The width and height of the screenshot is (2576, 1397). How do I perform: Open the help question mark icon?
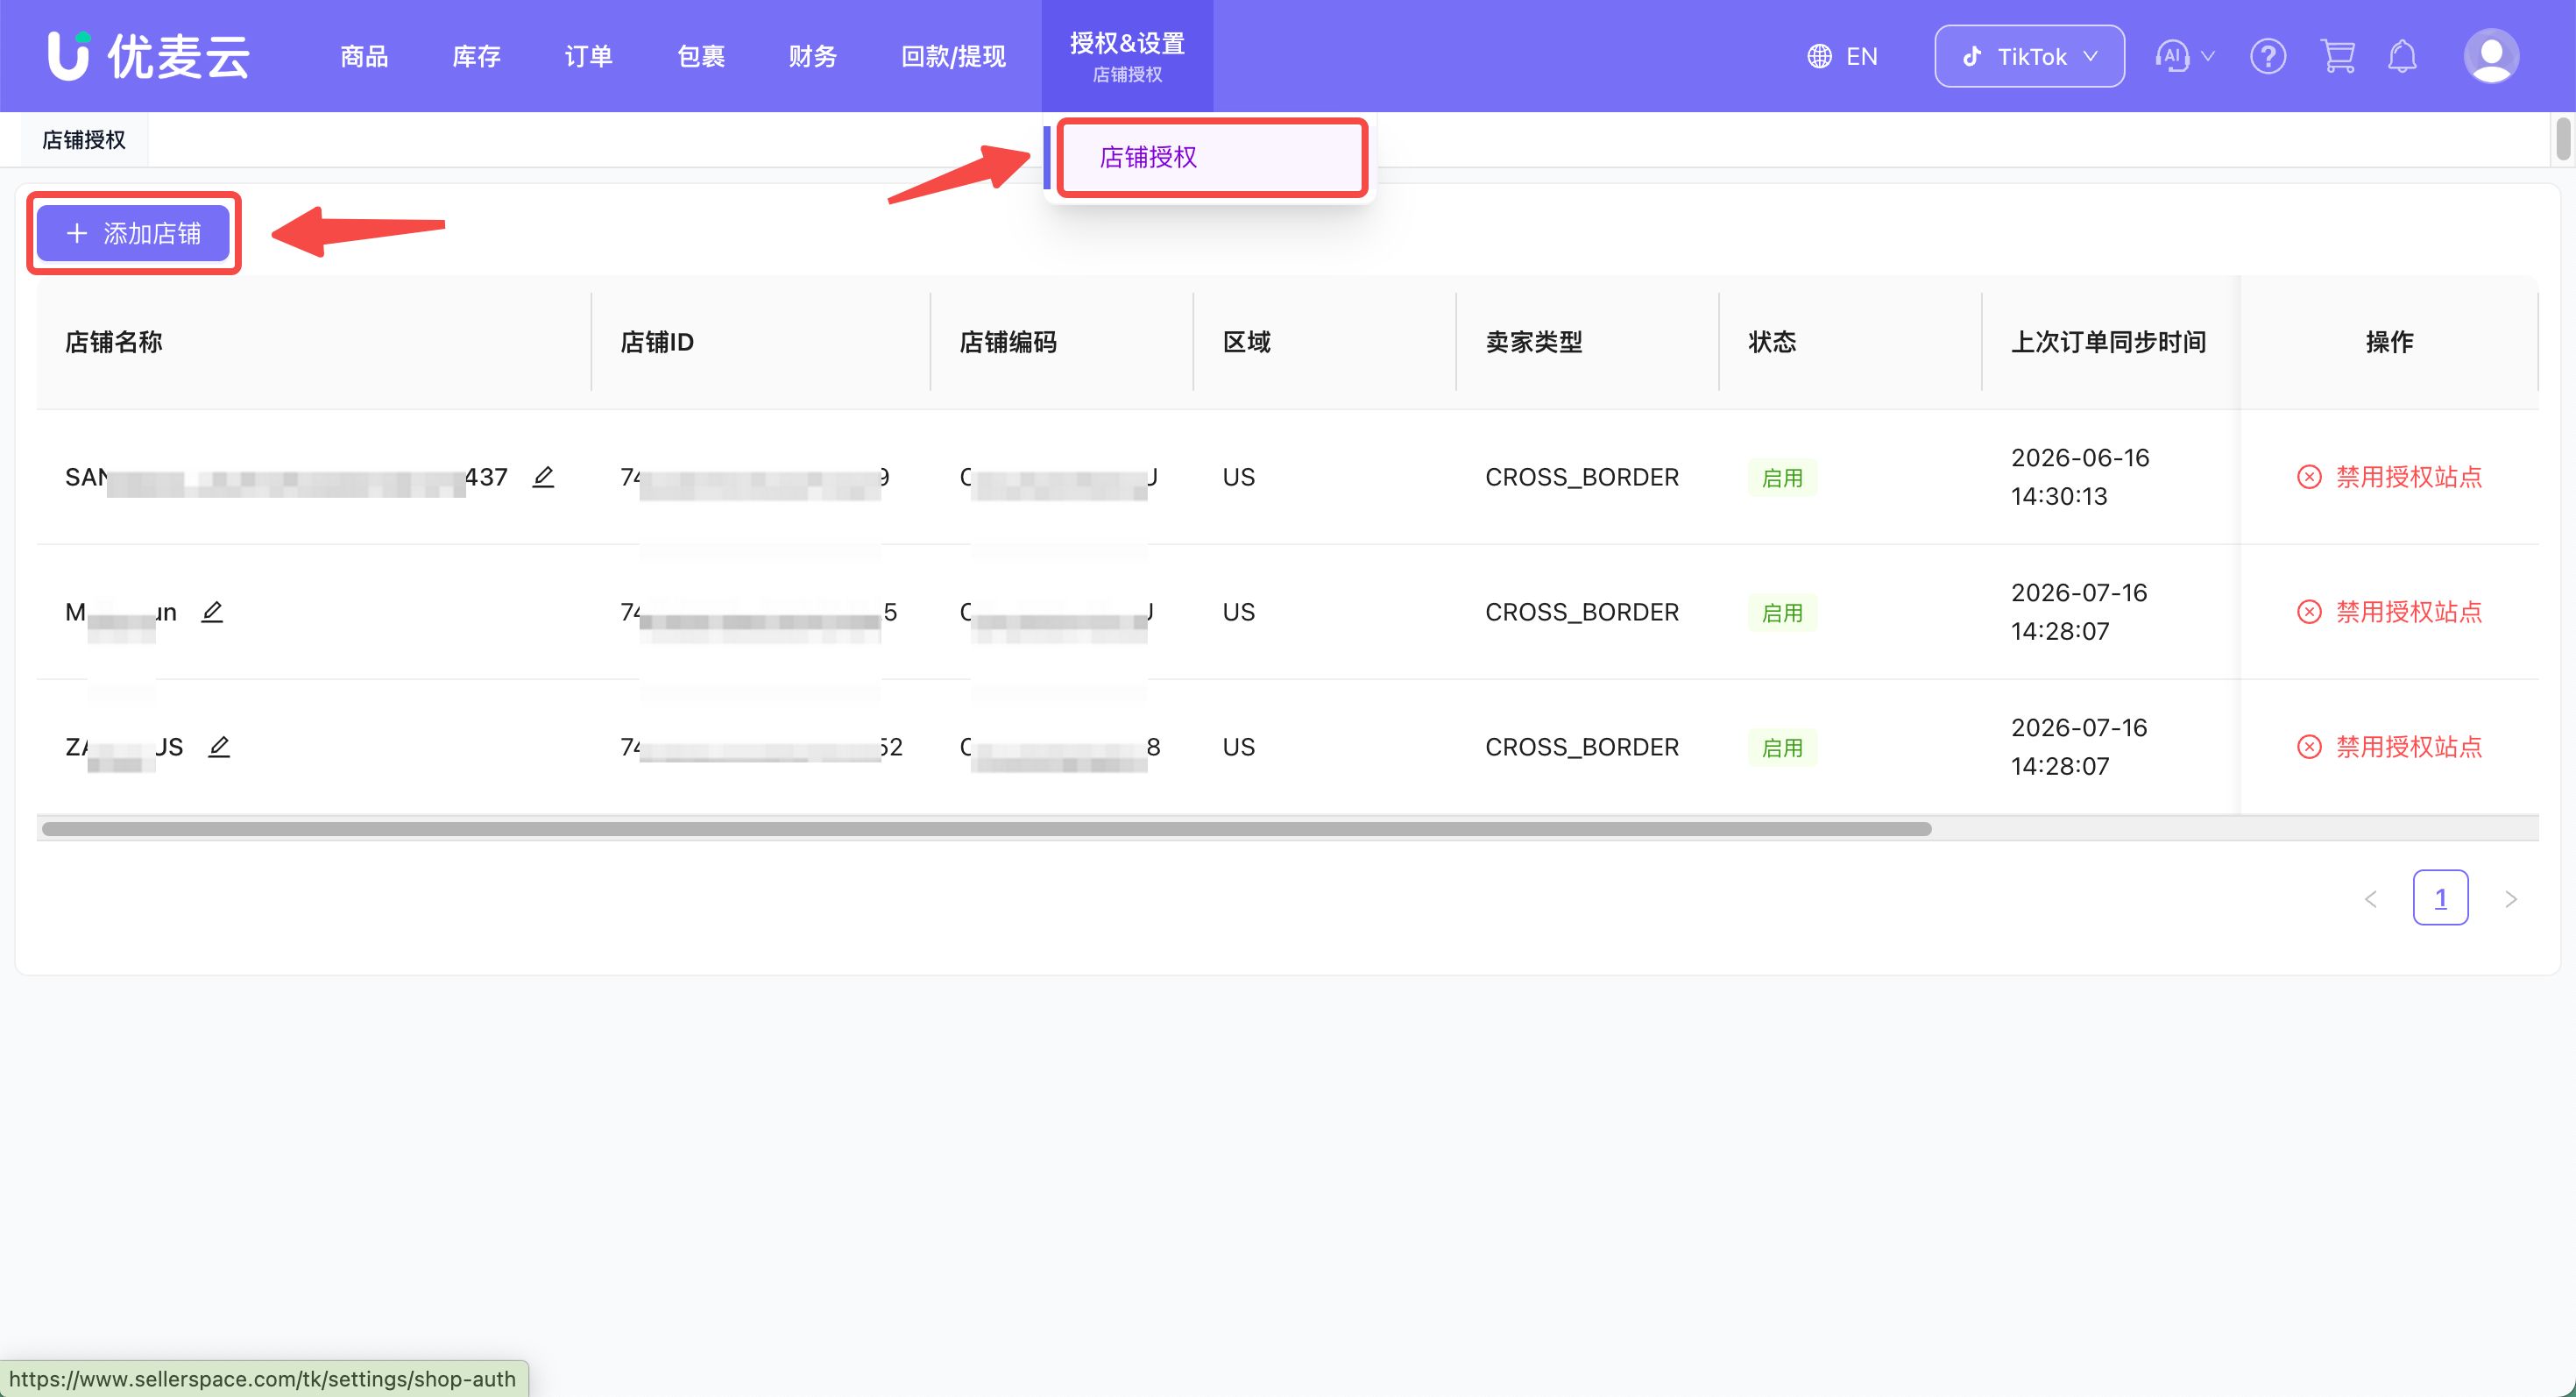pyautogui.click(x=2268, y=56)
